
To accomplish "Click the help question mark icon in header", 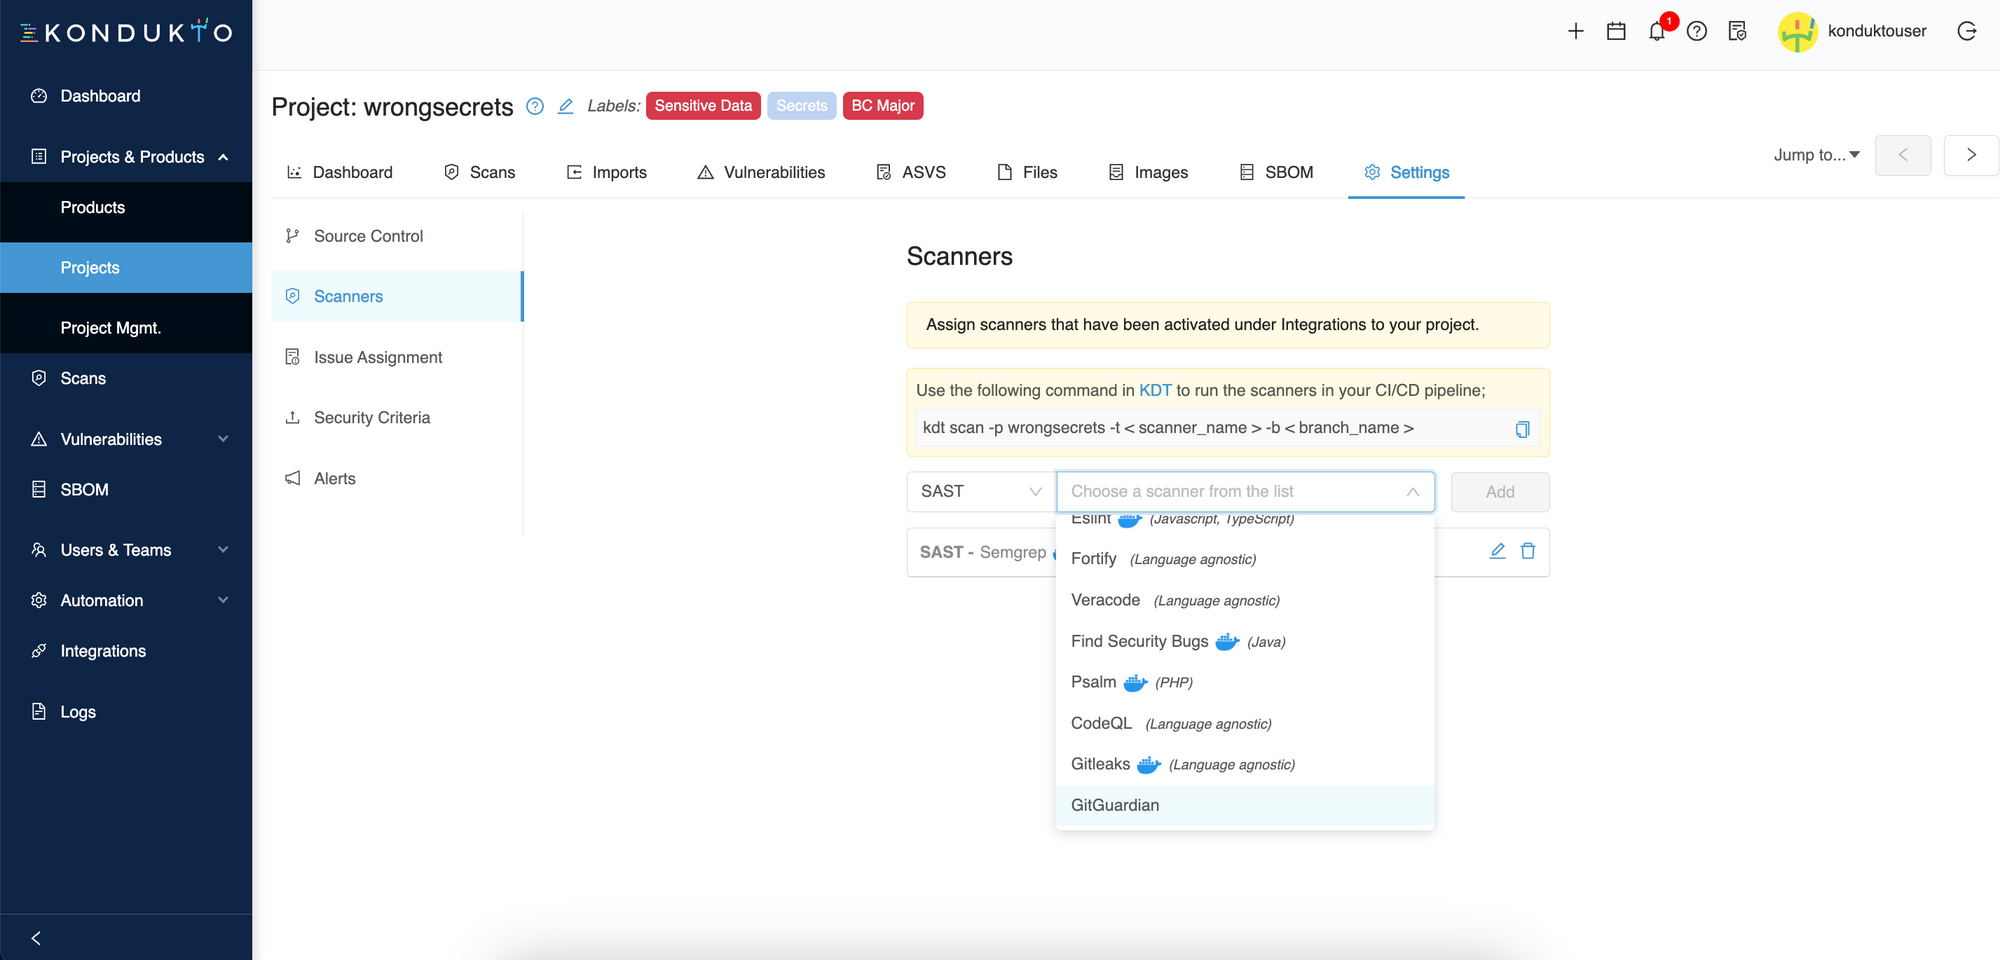I will point(1697,31).
